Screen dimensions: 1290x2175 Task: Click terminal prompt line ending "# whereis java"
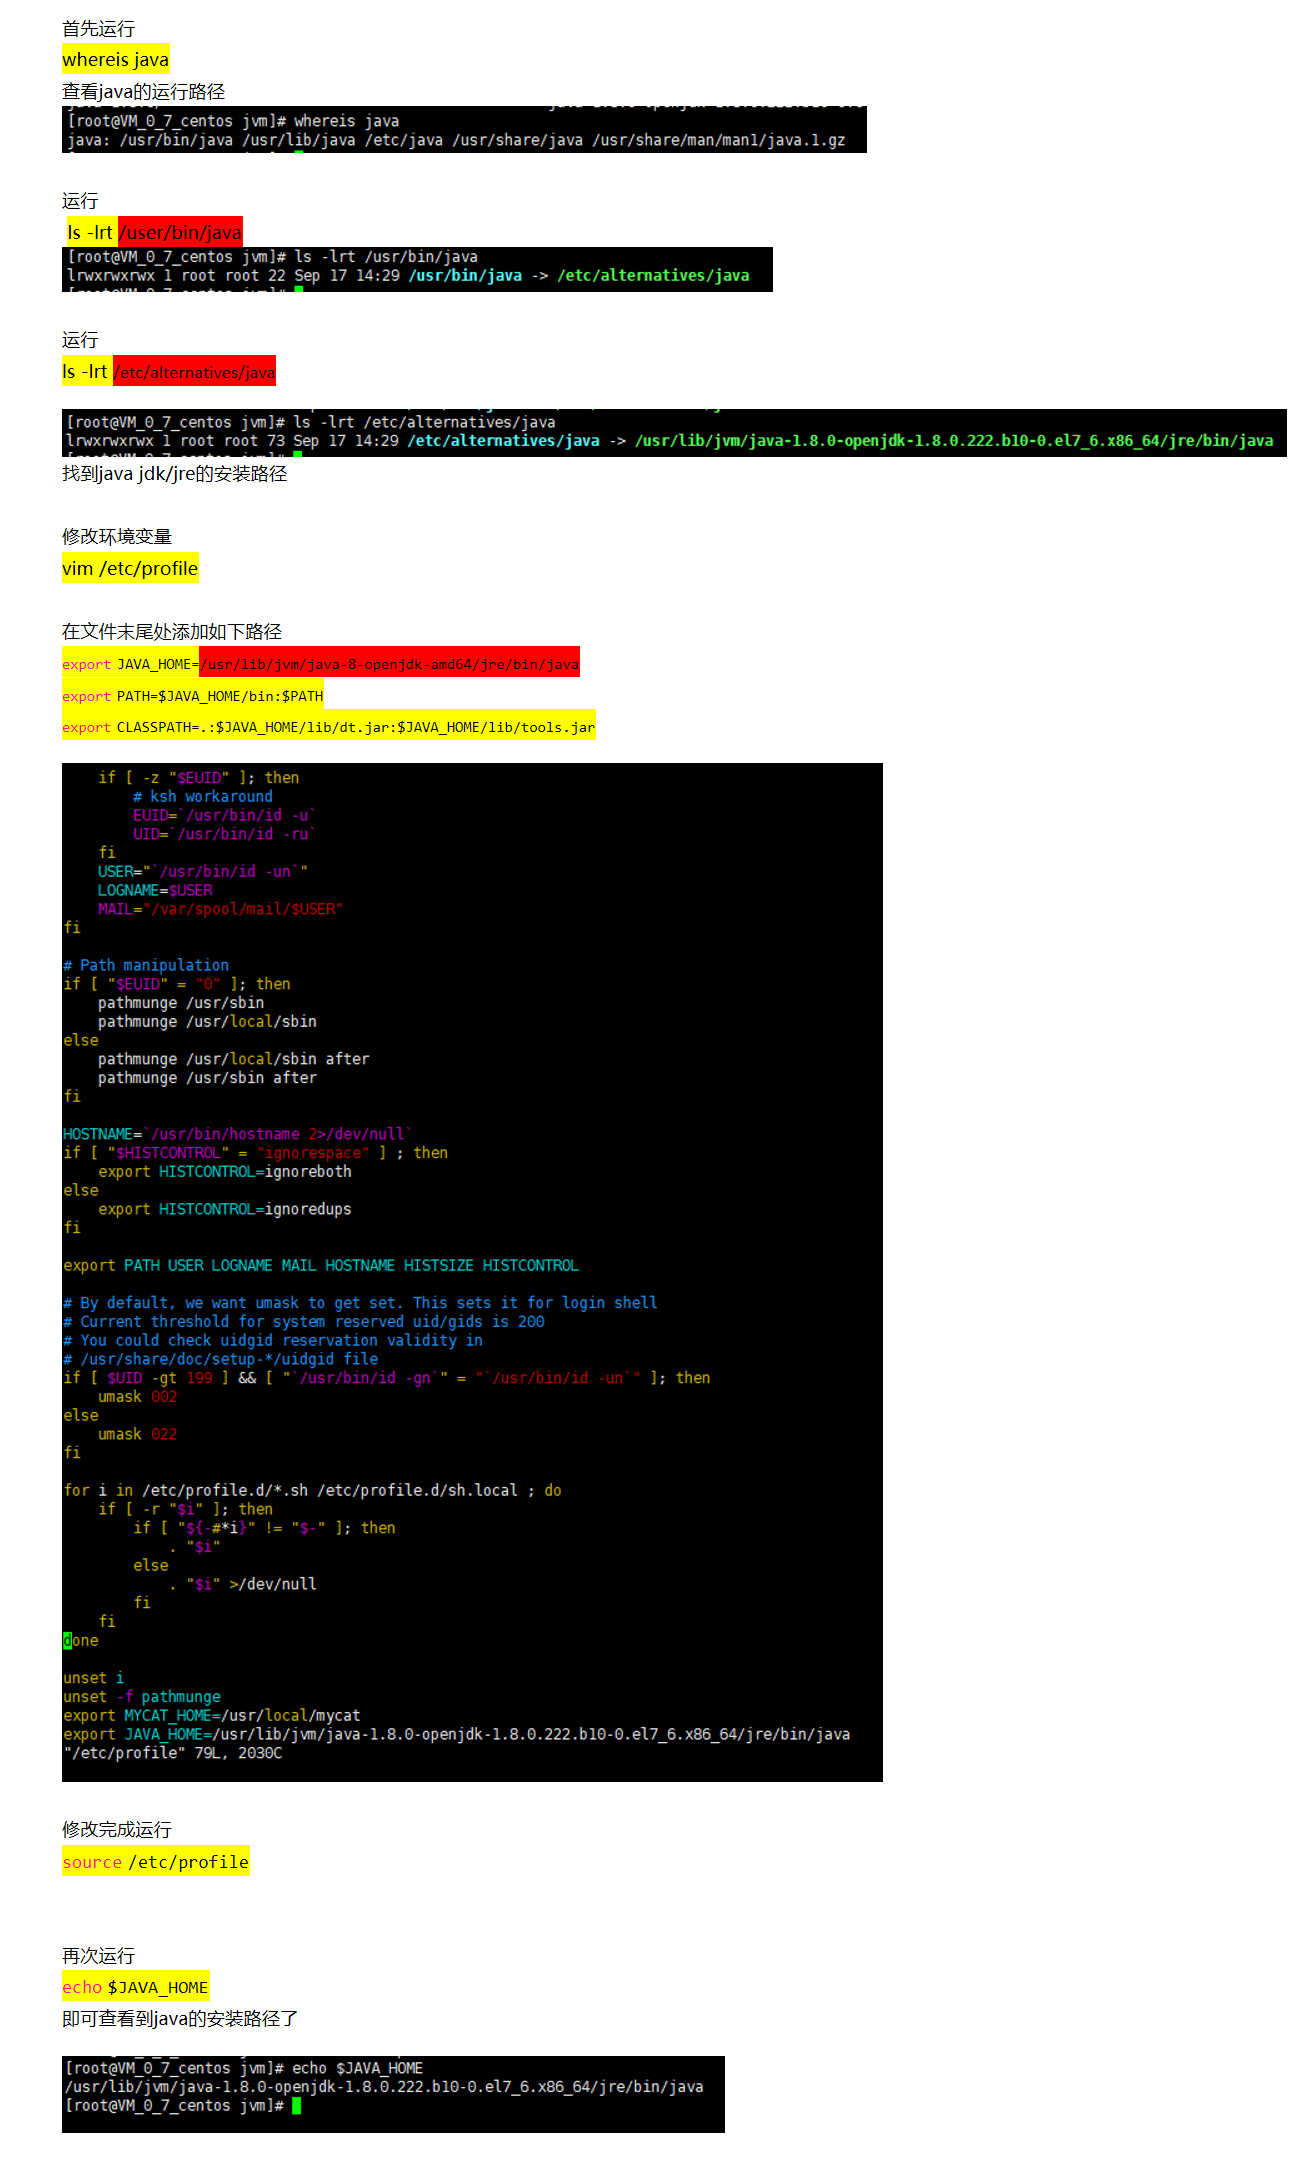233,121
